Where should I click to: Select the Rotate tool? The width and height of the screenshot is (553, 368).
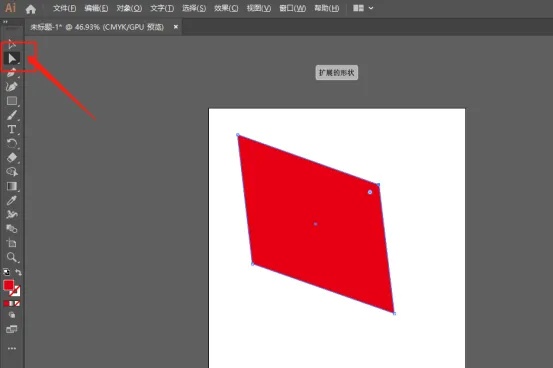point(12,143)
